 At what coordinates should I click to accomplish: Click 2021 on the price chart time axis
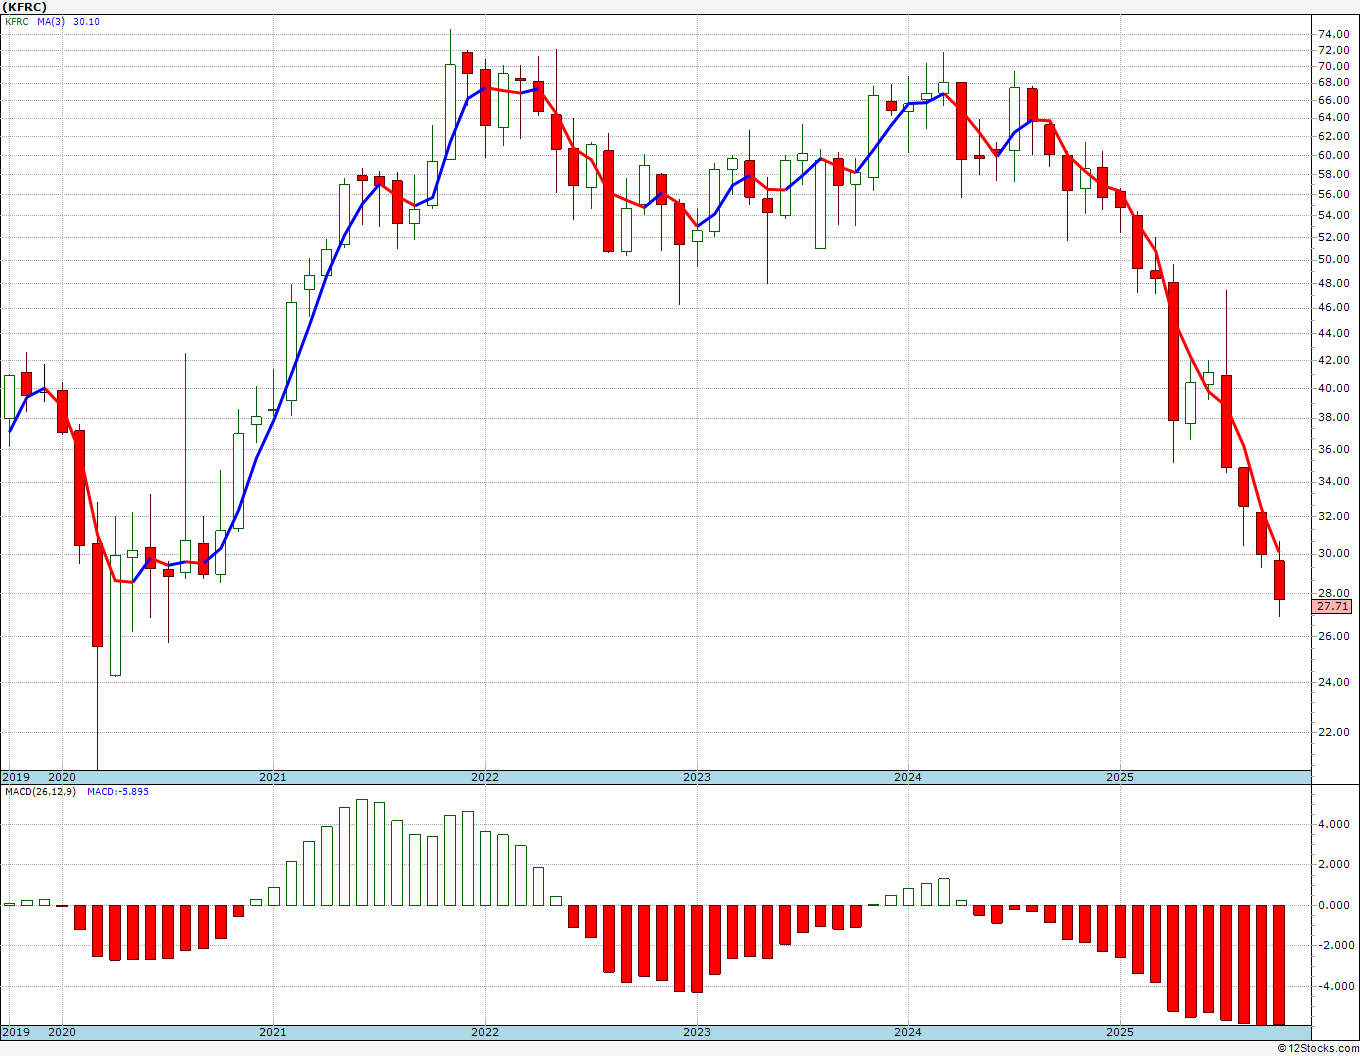coord(273,777)
